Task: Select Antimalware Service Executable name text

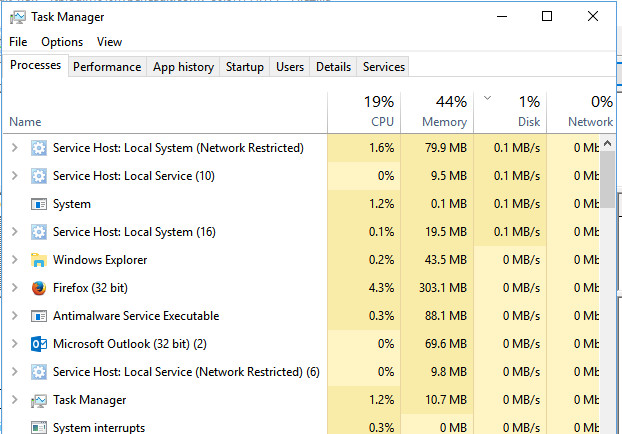Action: click(136, 316)
